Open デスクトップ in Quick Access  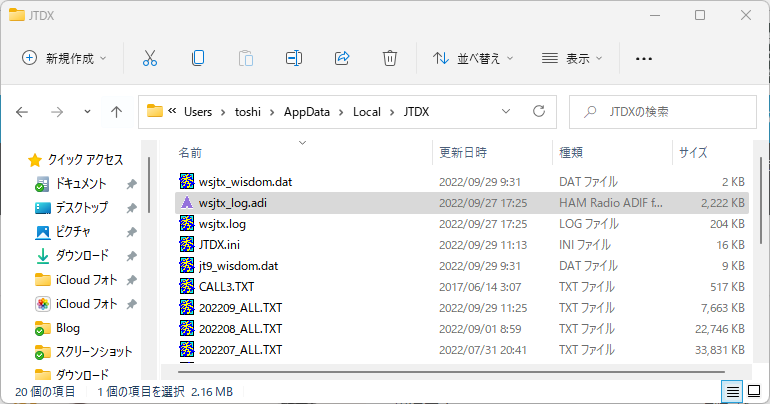[82, 208]
